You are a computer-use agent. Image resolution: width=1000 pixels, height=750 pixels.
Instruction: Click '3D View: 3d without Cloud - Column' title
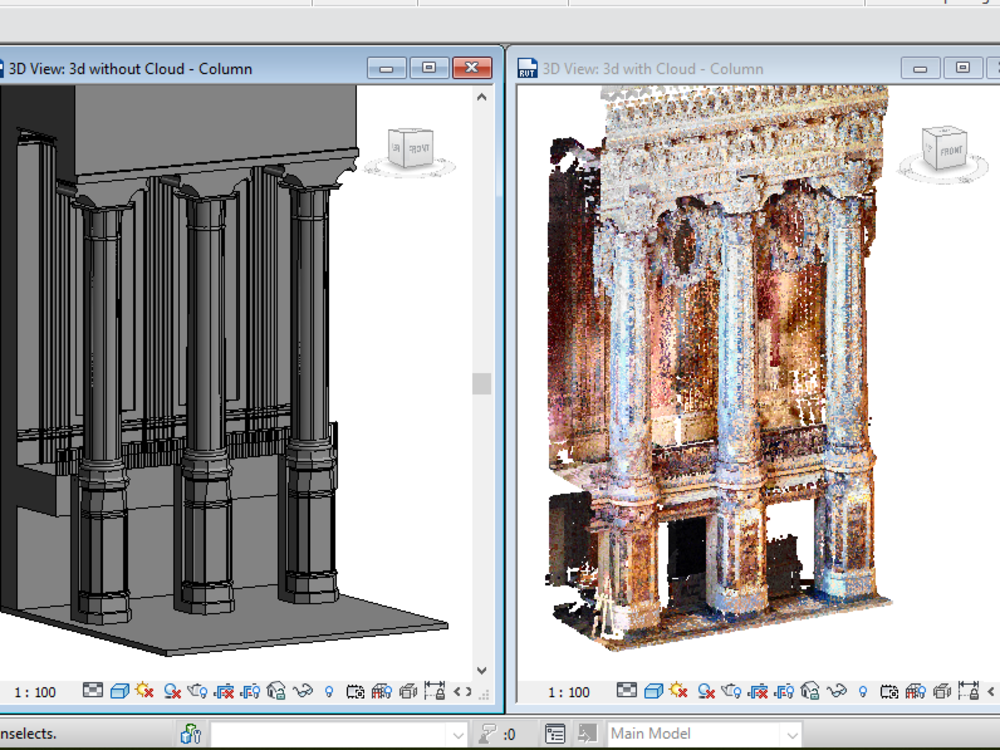click(x=130, y=69)
